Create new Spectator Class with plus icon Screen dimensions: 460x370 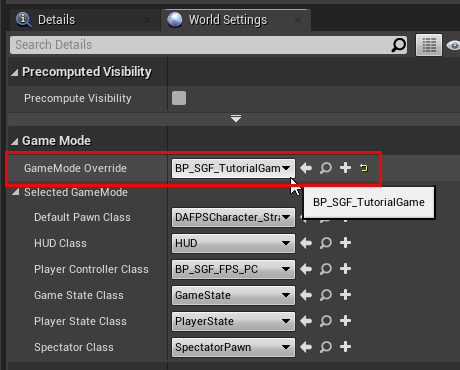point(345,347)
